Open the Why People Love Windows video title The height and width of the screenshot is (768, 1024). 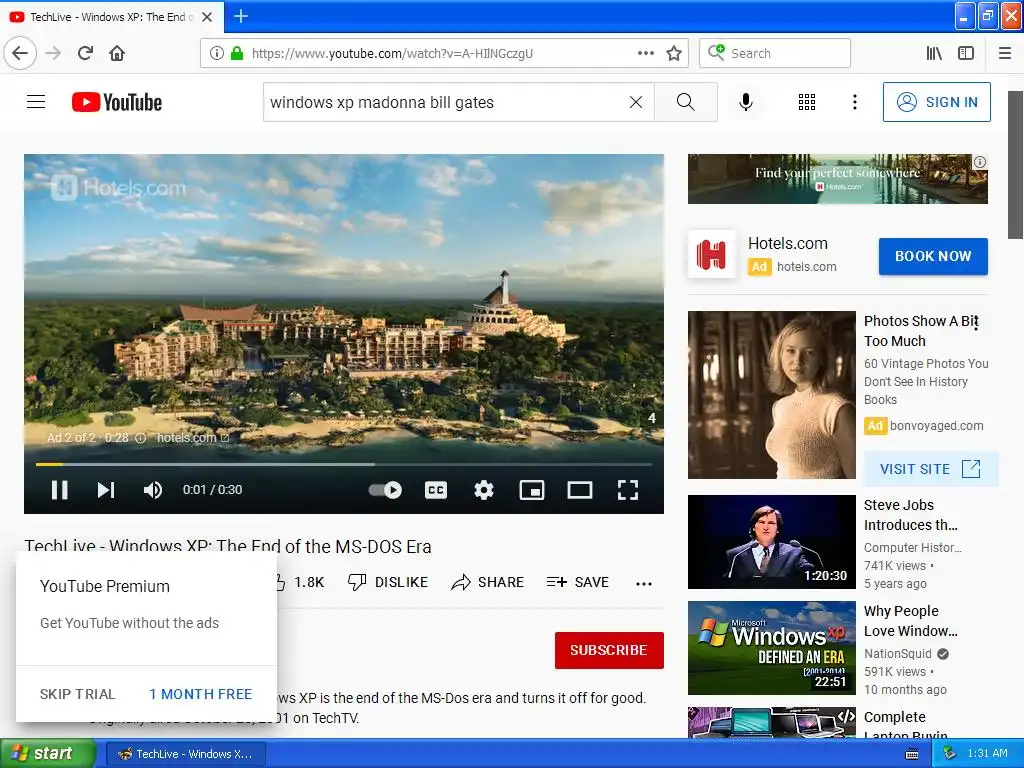(x=910, y=621)
